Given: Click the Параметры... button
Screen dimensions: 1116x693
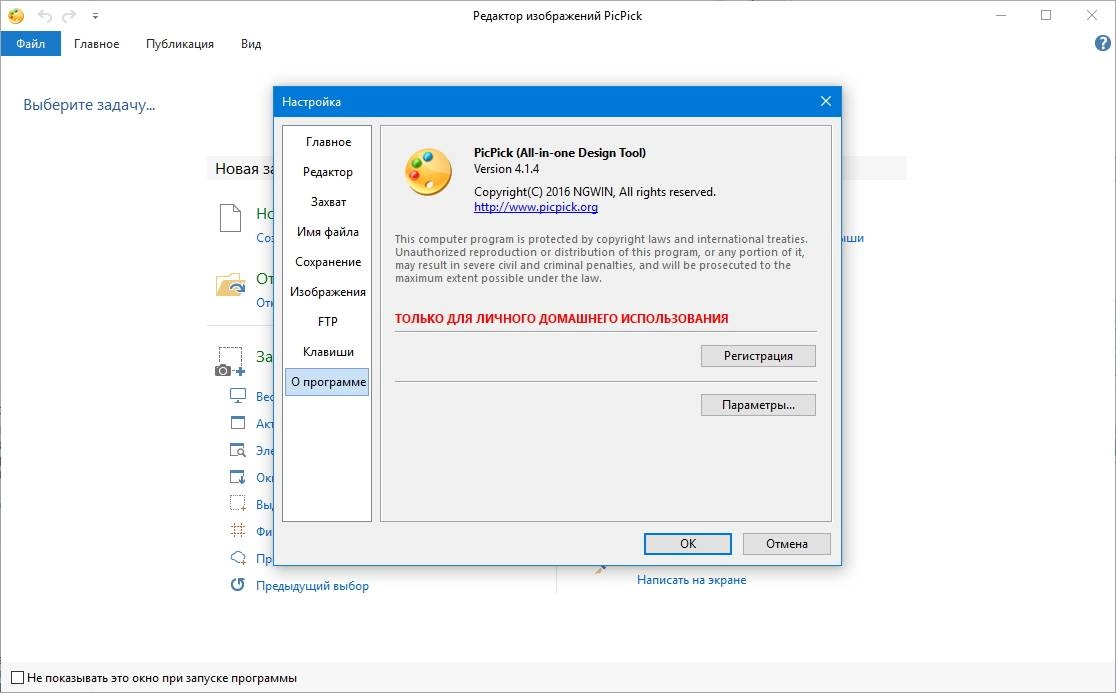Looking at the screenshot, I should pos(758,405).
